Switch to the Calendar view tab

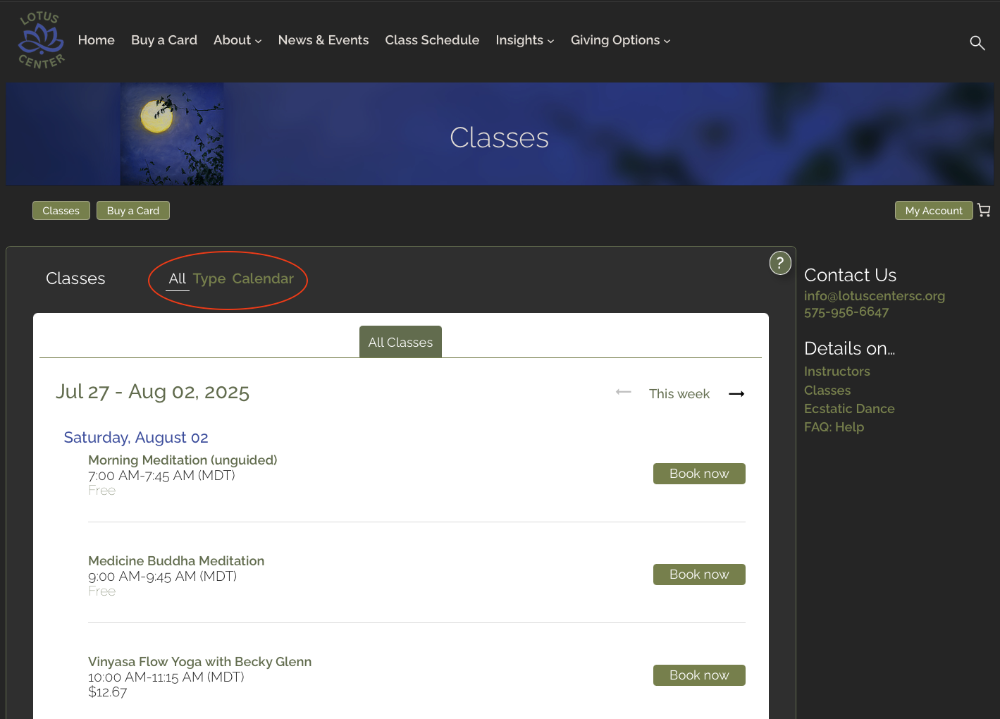tap(263, 279)
